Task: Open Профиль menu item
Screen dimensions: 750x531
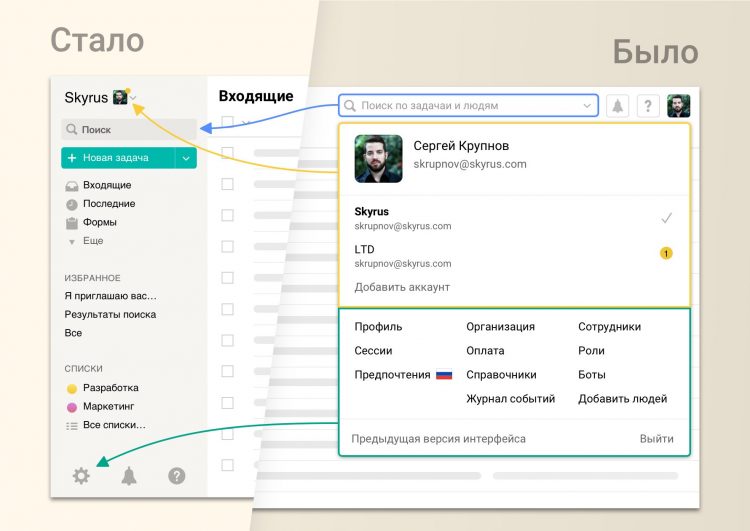Action: pyautogui.click(x=378, y=327)
